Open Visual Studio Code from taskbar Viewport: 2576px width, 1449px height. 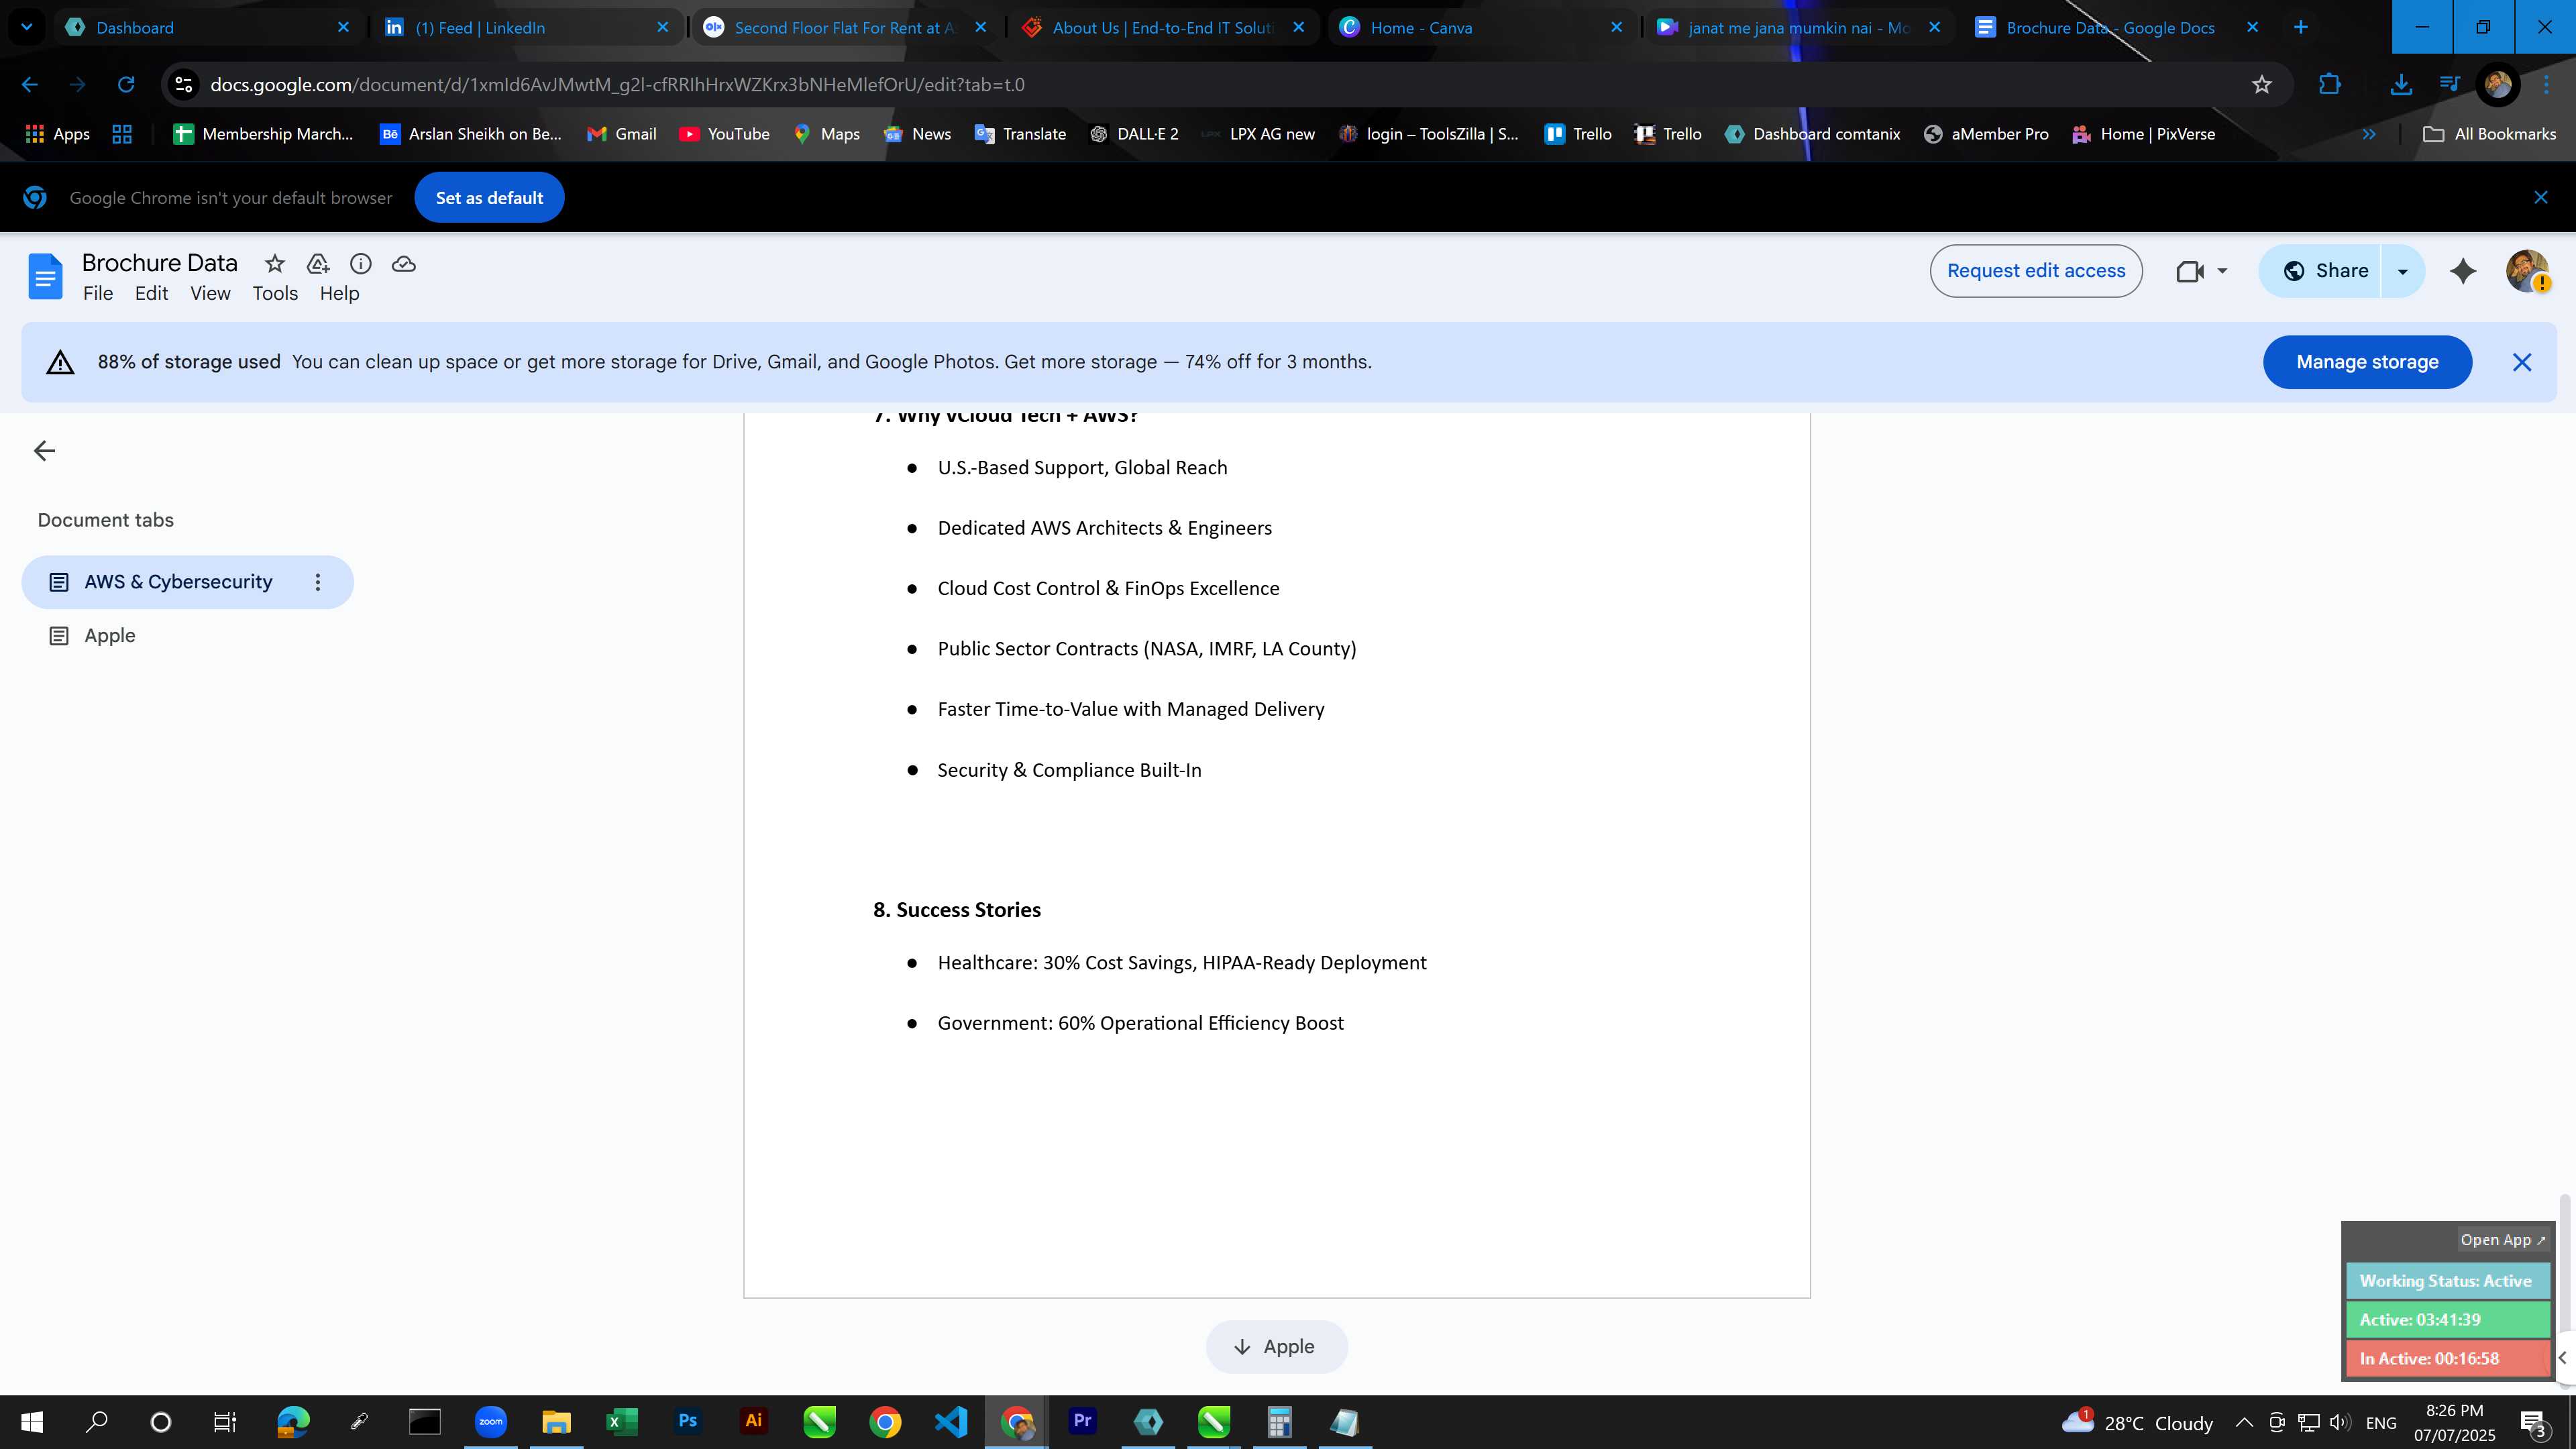[x=951, y=1421]
